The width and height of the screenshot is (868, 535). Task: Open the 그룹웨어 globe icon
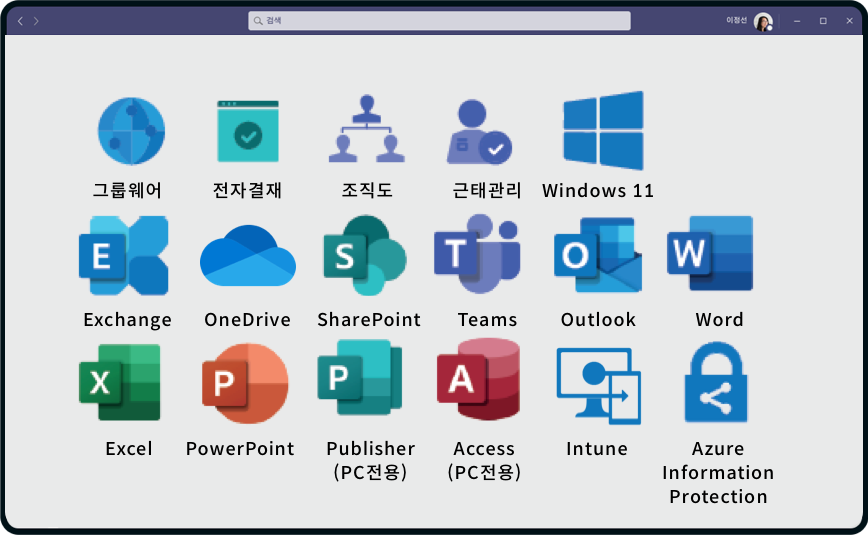pyautogui.click(x=131, y=131)
